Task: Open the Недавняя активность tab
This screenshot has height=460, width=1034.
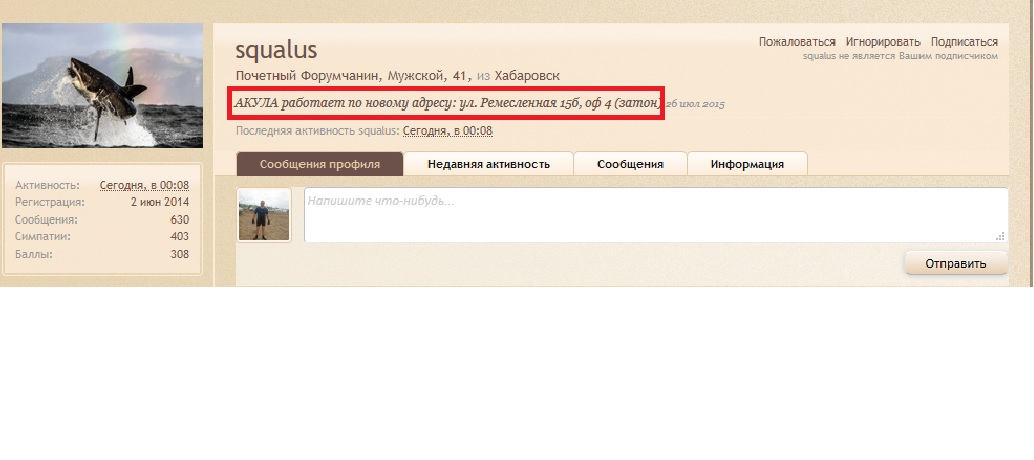Action: (488, 164)
